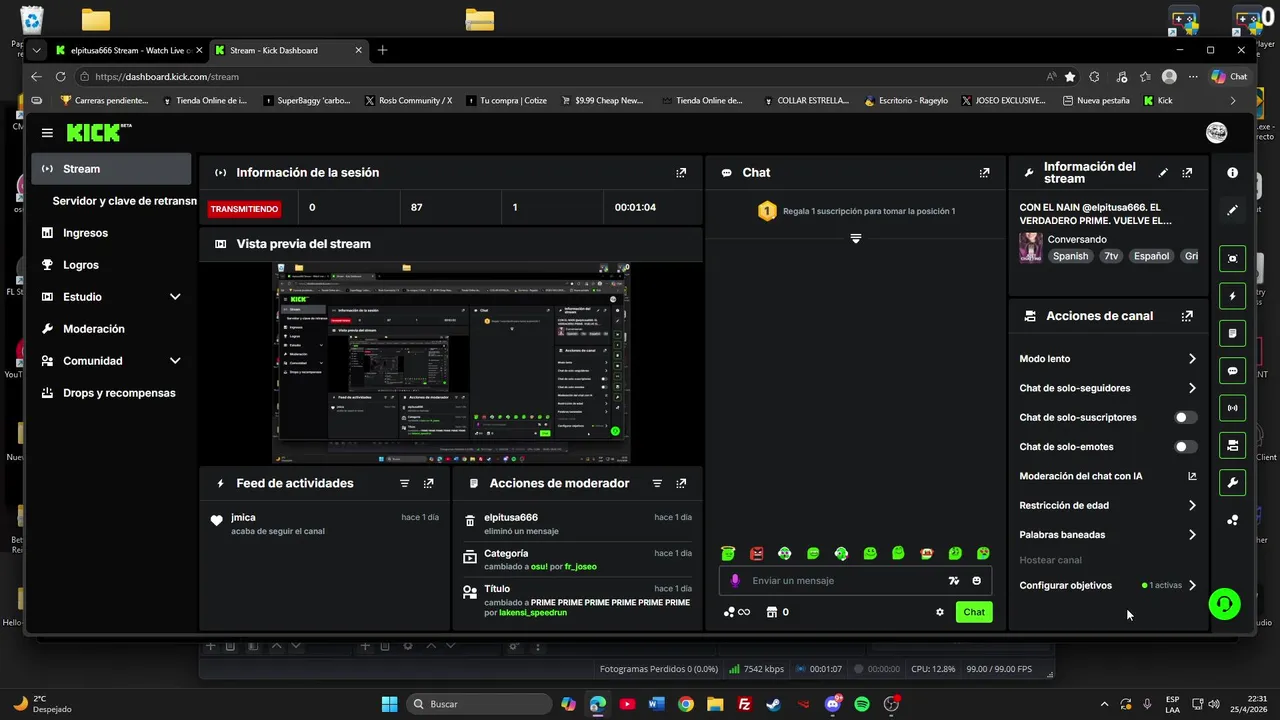Viewport: 1280px width, 720px height.
Task: Click the red angry emote above chat input
Action: (757, 553)
